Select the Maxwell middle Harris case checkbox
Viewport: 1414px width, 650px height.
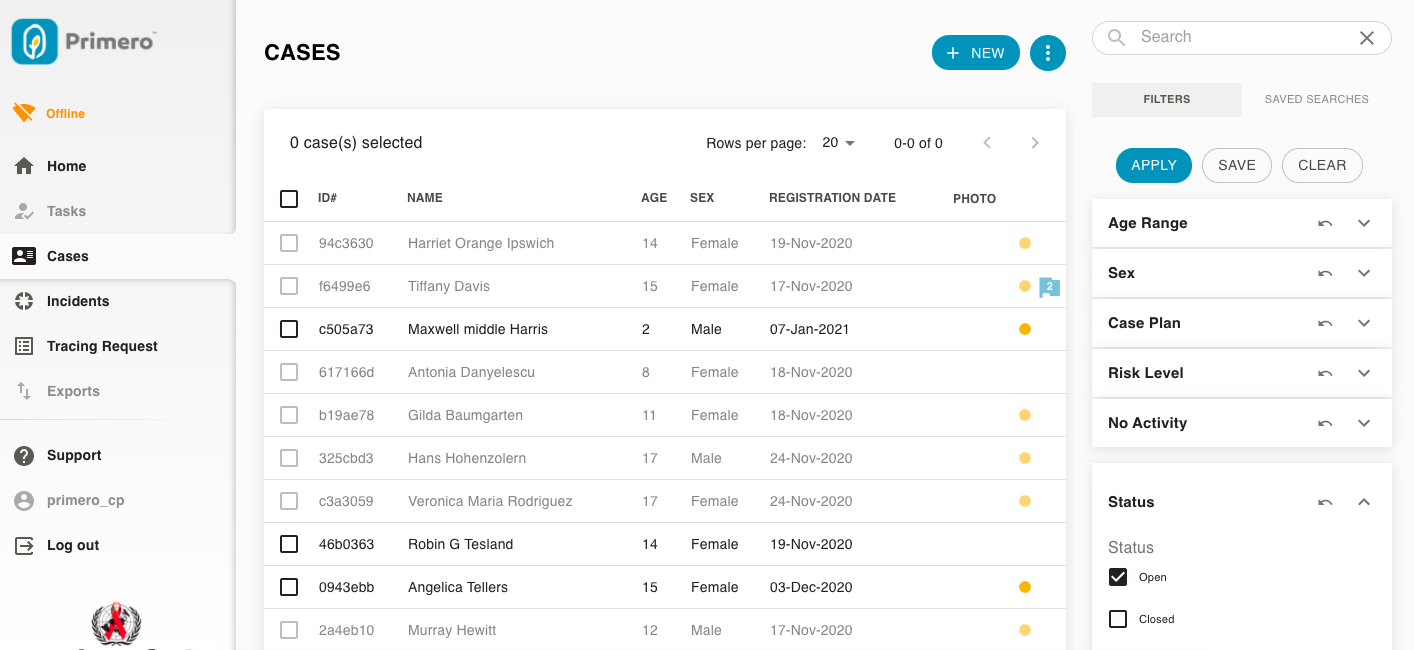(289, 329)
